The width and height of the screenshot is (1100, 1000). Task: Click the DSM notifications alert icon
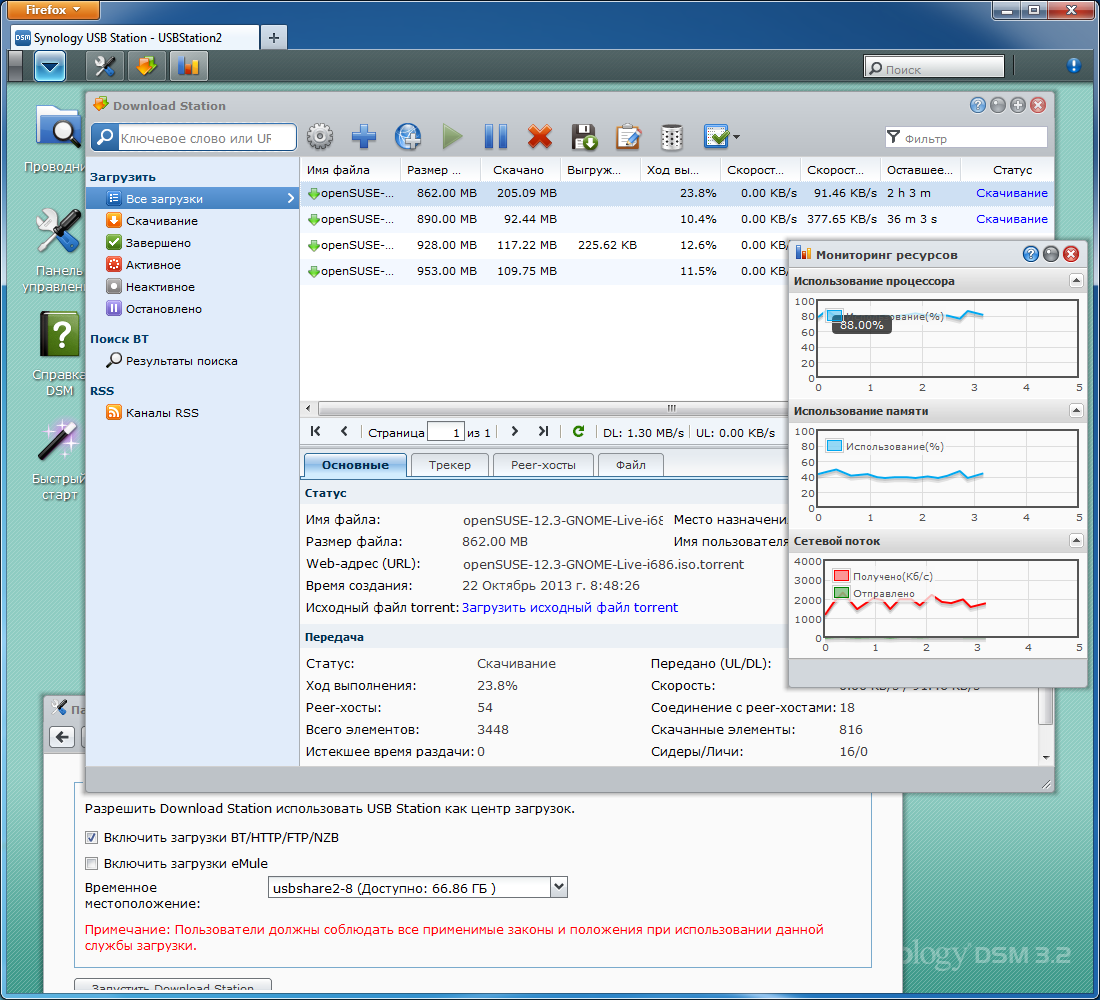click(1073, 65)
